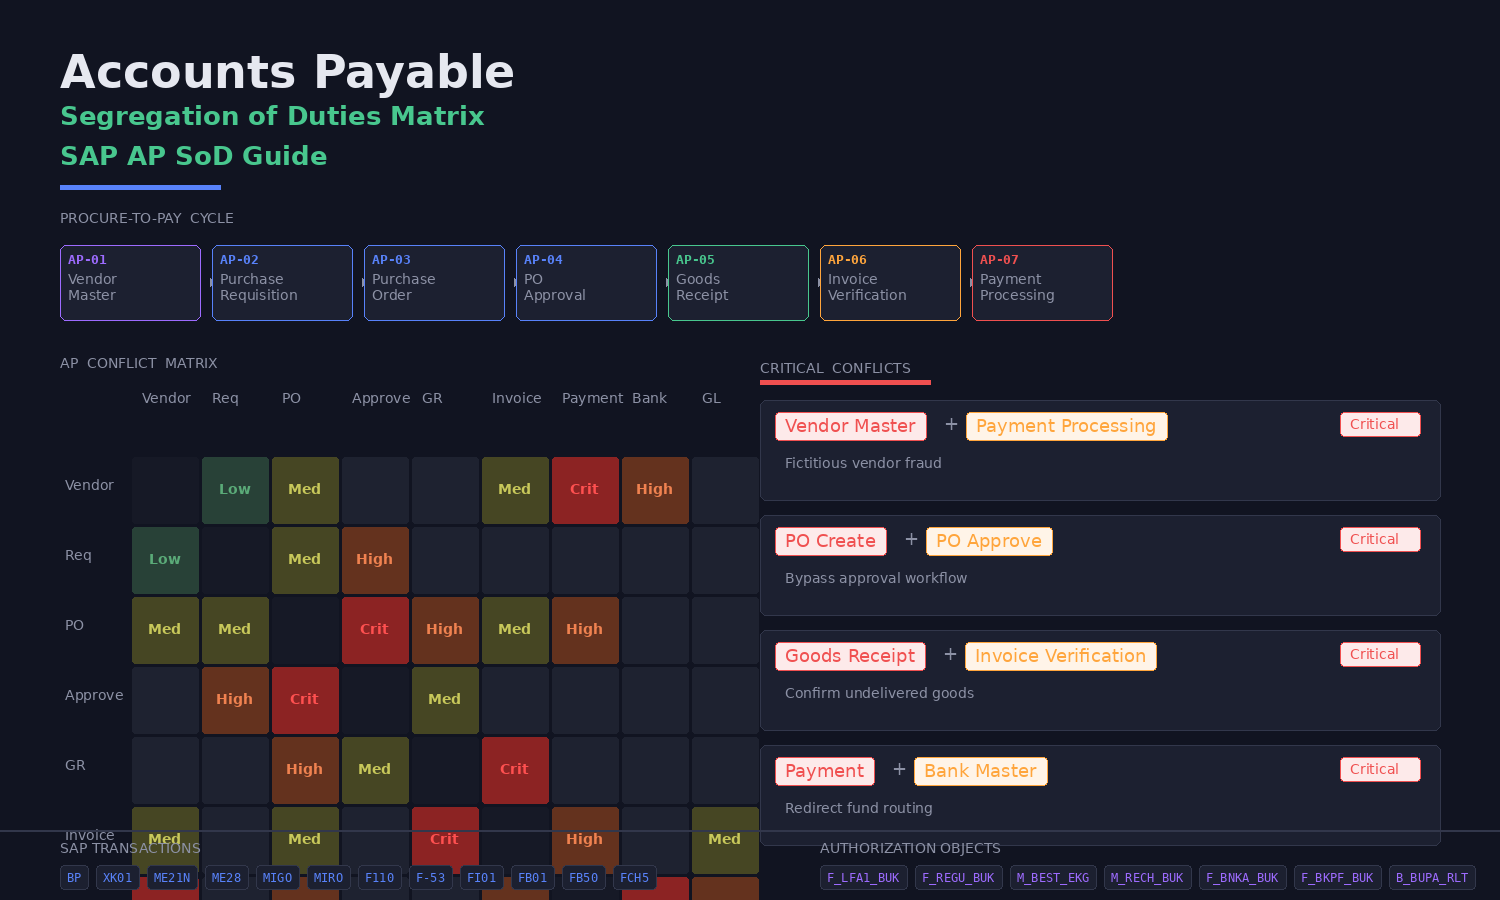Click the Critical Conflicts section heading
Screen dimensions: 1500x900
[x=835, y=368]
